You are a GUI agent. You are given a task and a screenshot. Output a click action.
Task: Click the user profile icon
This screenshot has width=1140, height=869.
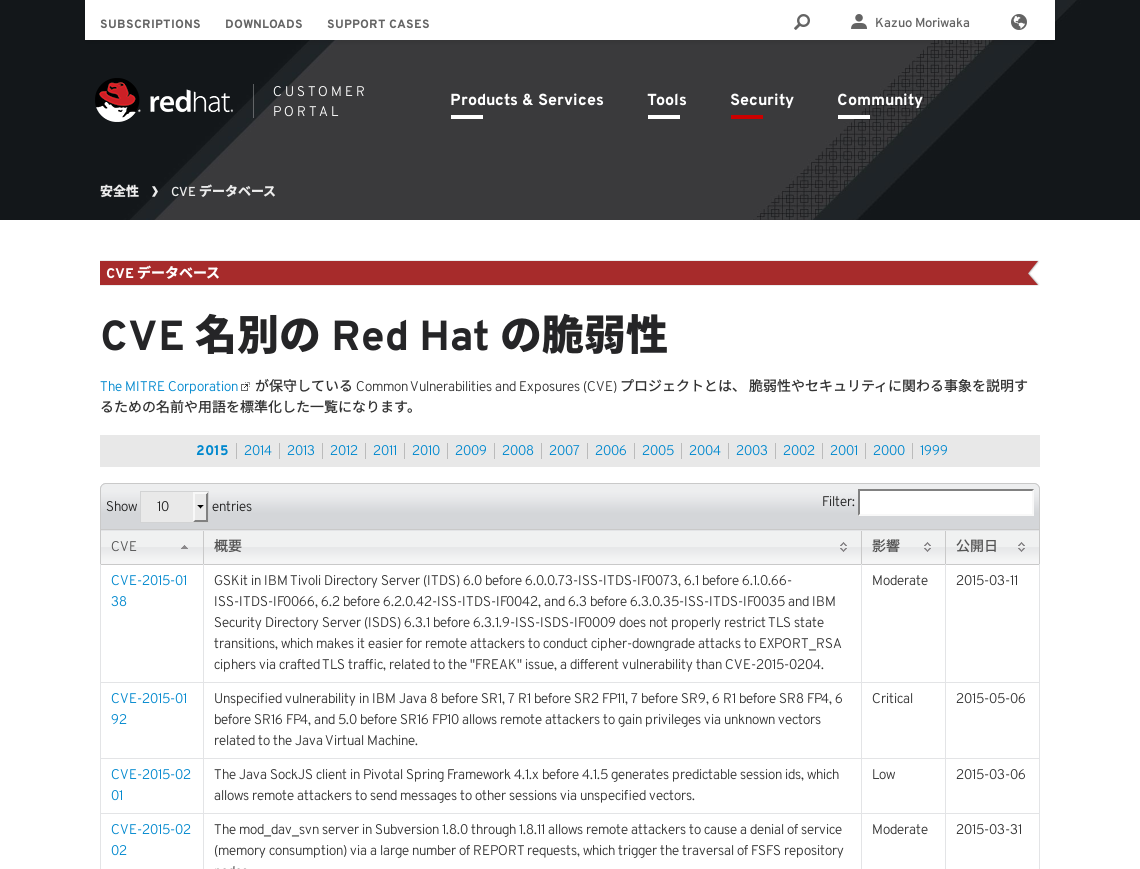pyautogui.click(x=859, y=22)
